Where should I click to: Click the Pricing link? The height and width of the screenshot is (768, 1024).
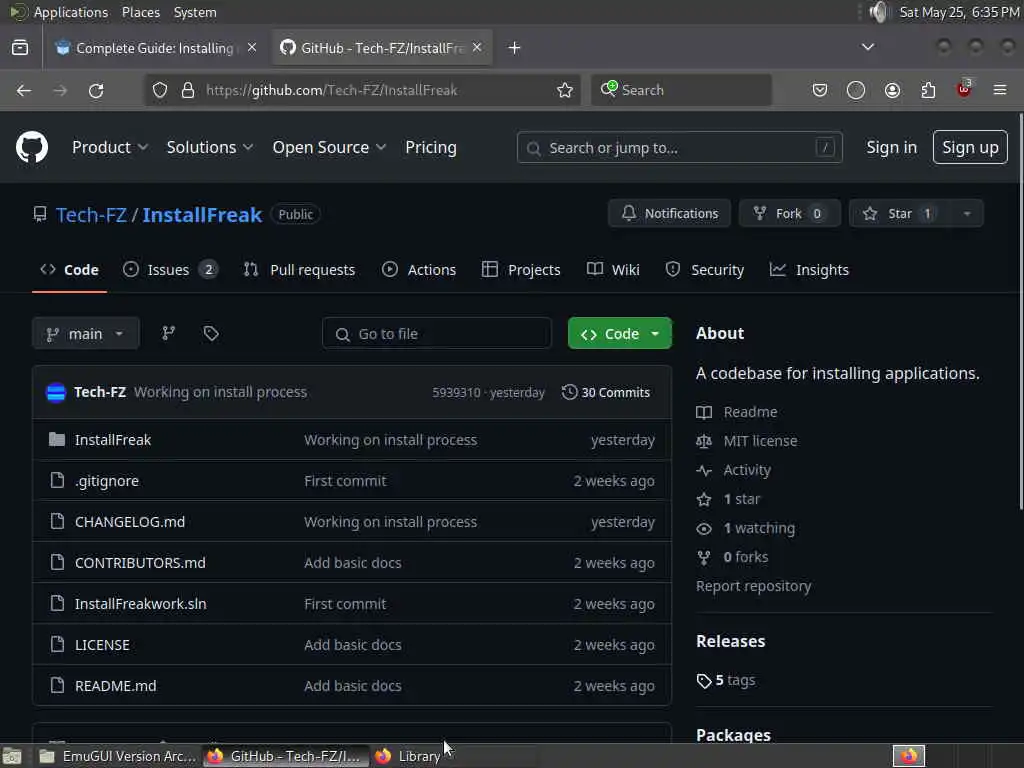click(x=431, y=148)
